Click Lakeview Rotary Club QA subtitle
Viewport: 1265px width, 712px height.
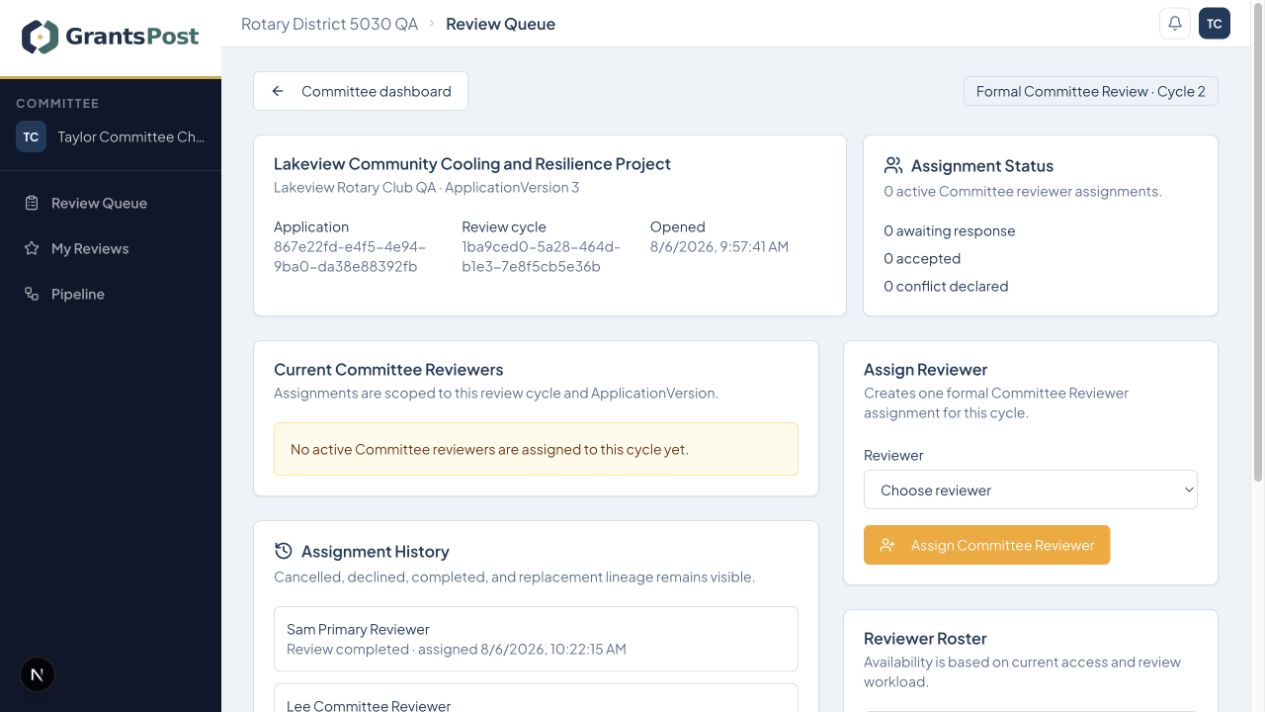point(426,188)
